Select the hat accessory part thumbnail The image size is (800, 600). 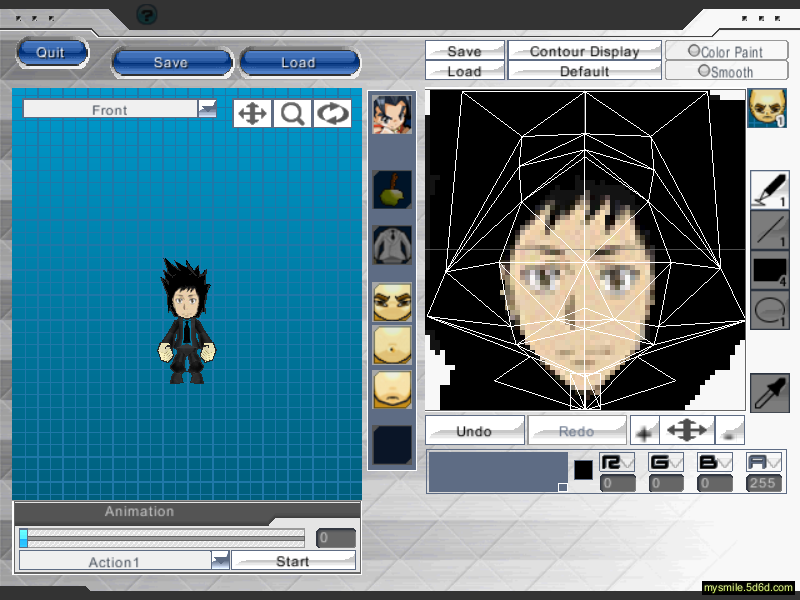(392, 189)
